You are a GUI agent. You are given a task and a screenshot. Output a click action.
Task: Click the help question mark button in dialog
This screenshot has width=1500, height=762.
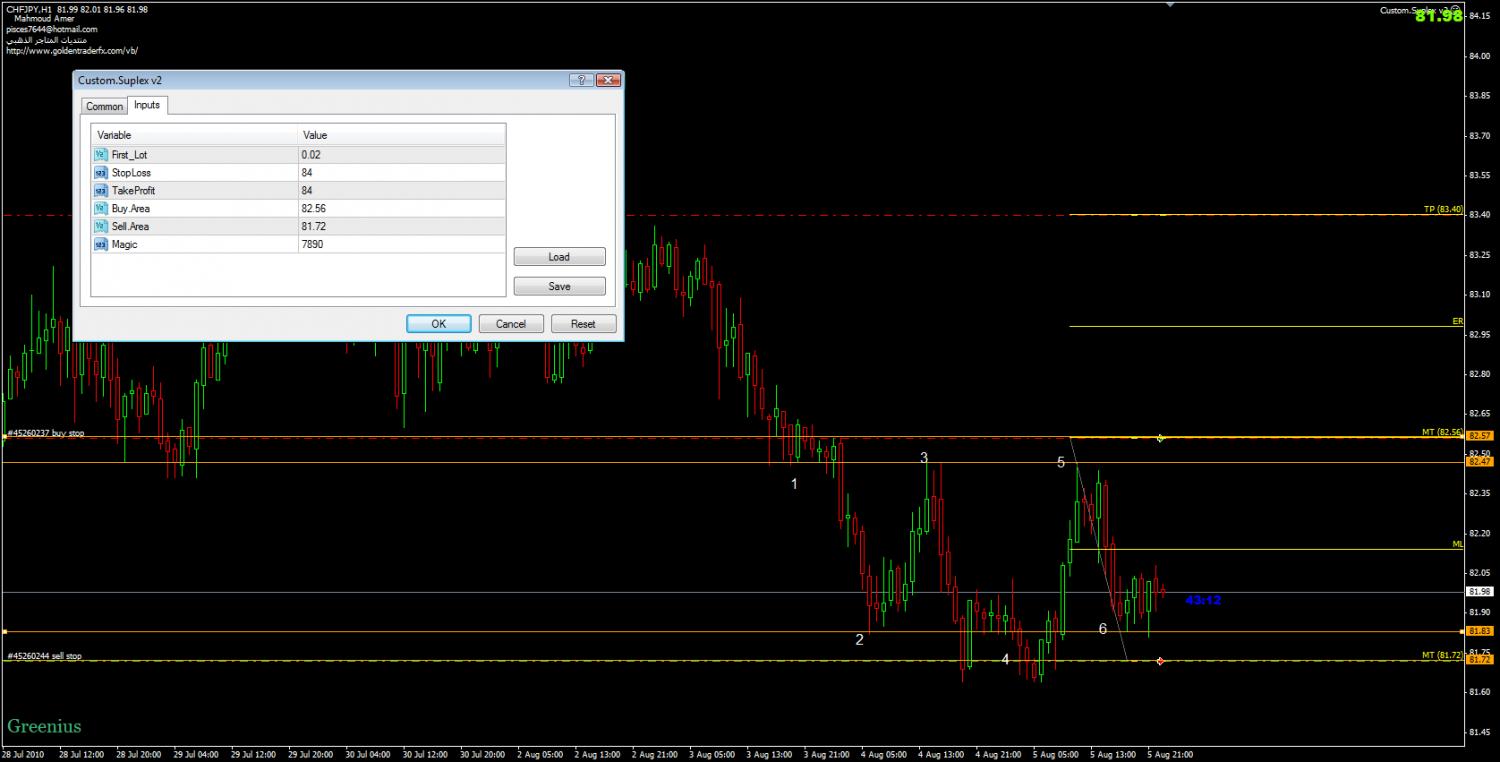point(581,80)
